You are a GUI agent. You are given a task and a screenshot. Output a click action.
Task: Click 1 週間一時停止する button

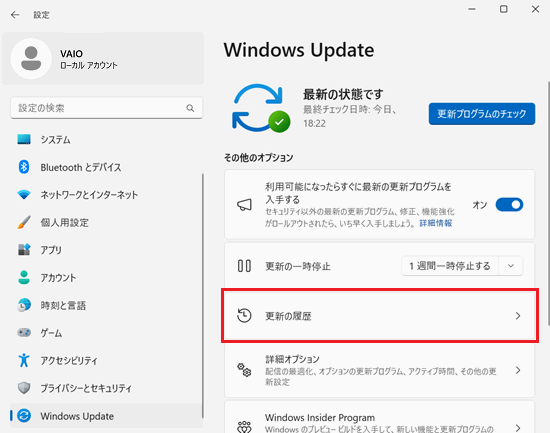(x=450, y=266)
